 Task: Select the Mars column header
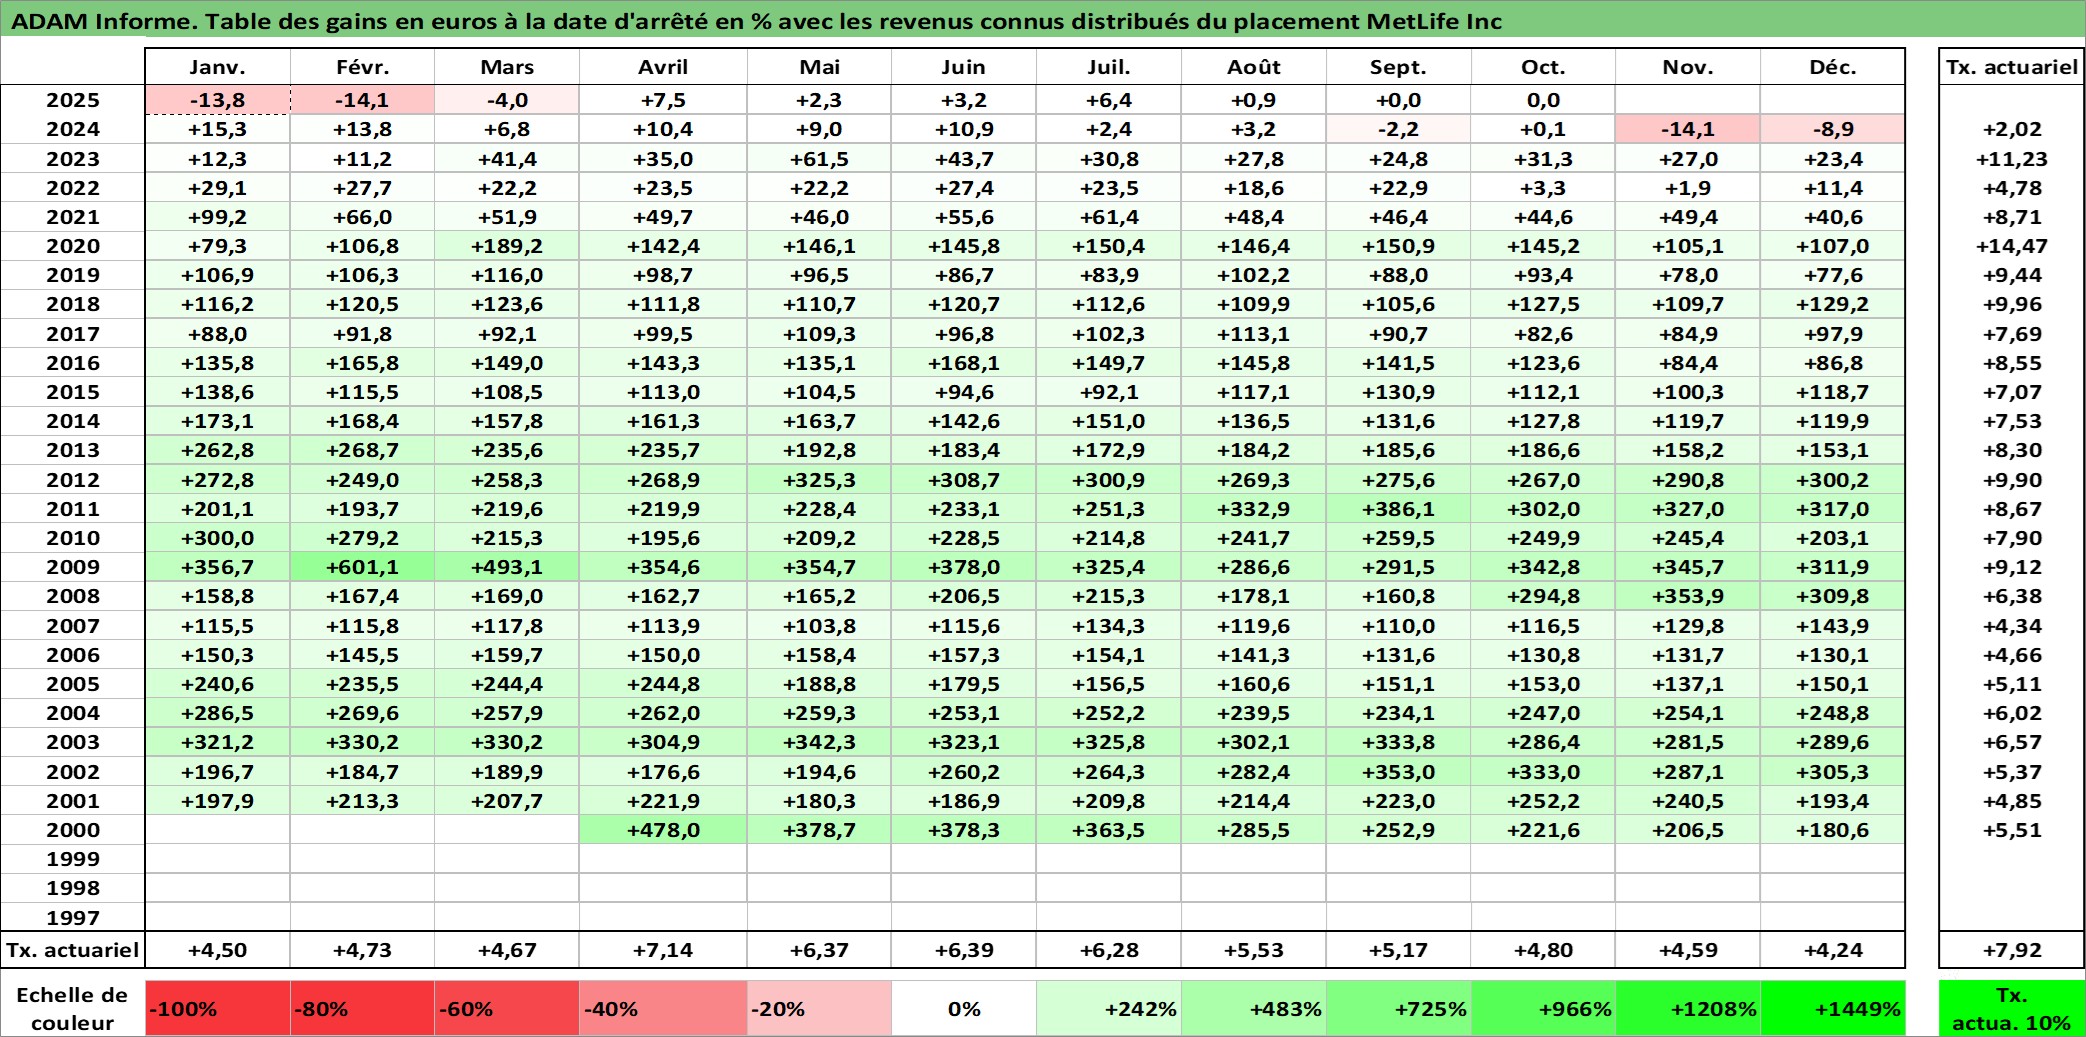507,67
